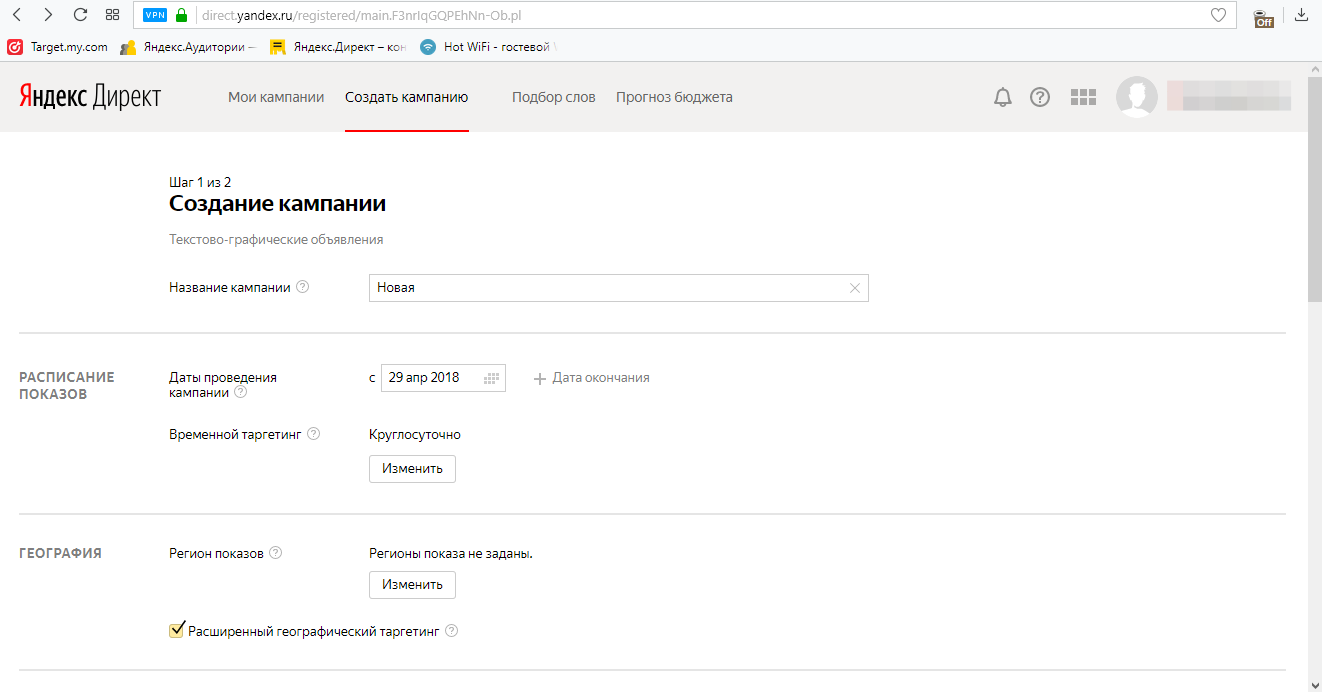The image size is (1322, 692).
Task: Go back with browser back arrow
Action: click(x=16, y=15)
